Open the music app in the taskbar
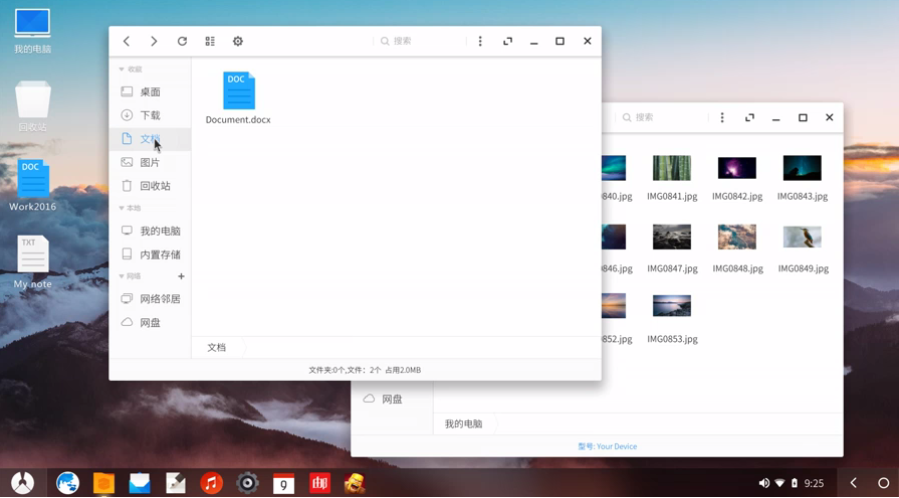Image resolution: width=899 pixels, height=498 pixels. pyautogui.click(x=212, y=483)
